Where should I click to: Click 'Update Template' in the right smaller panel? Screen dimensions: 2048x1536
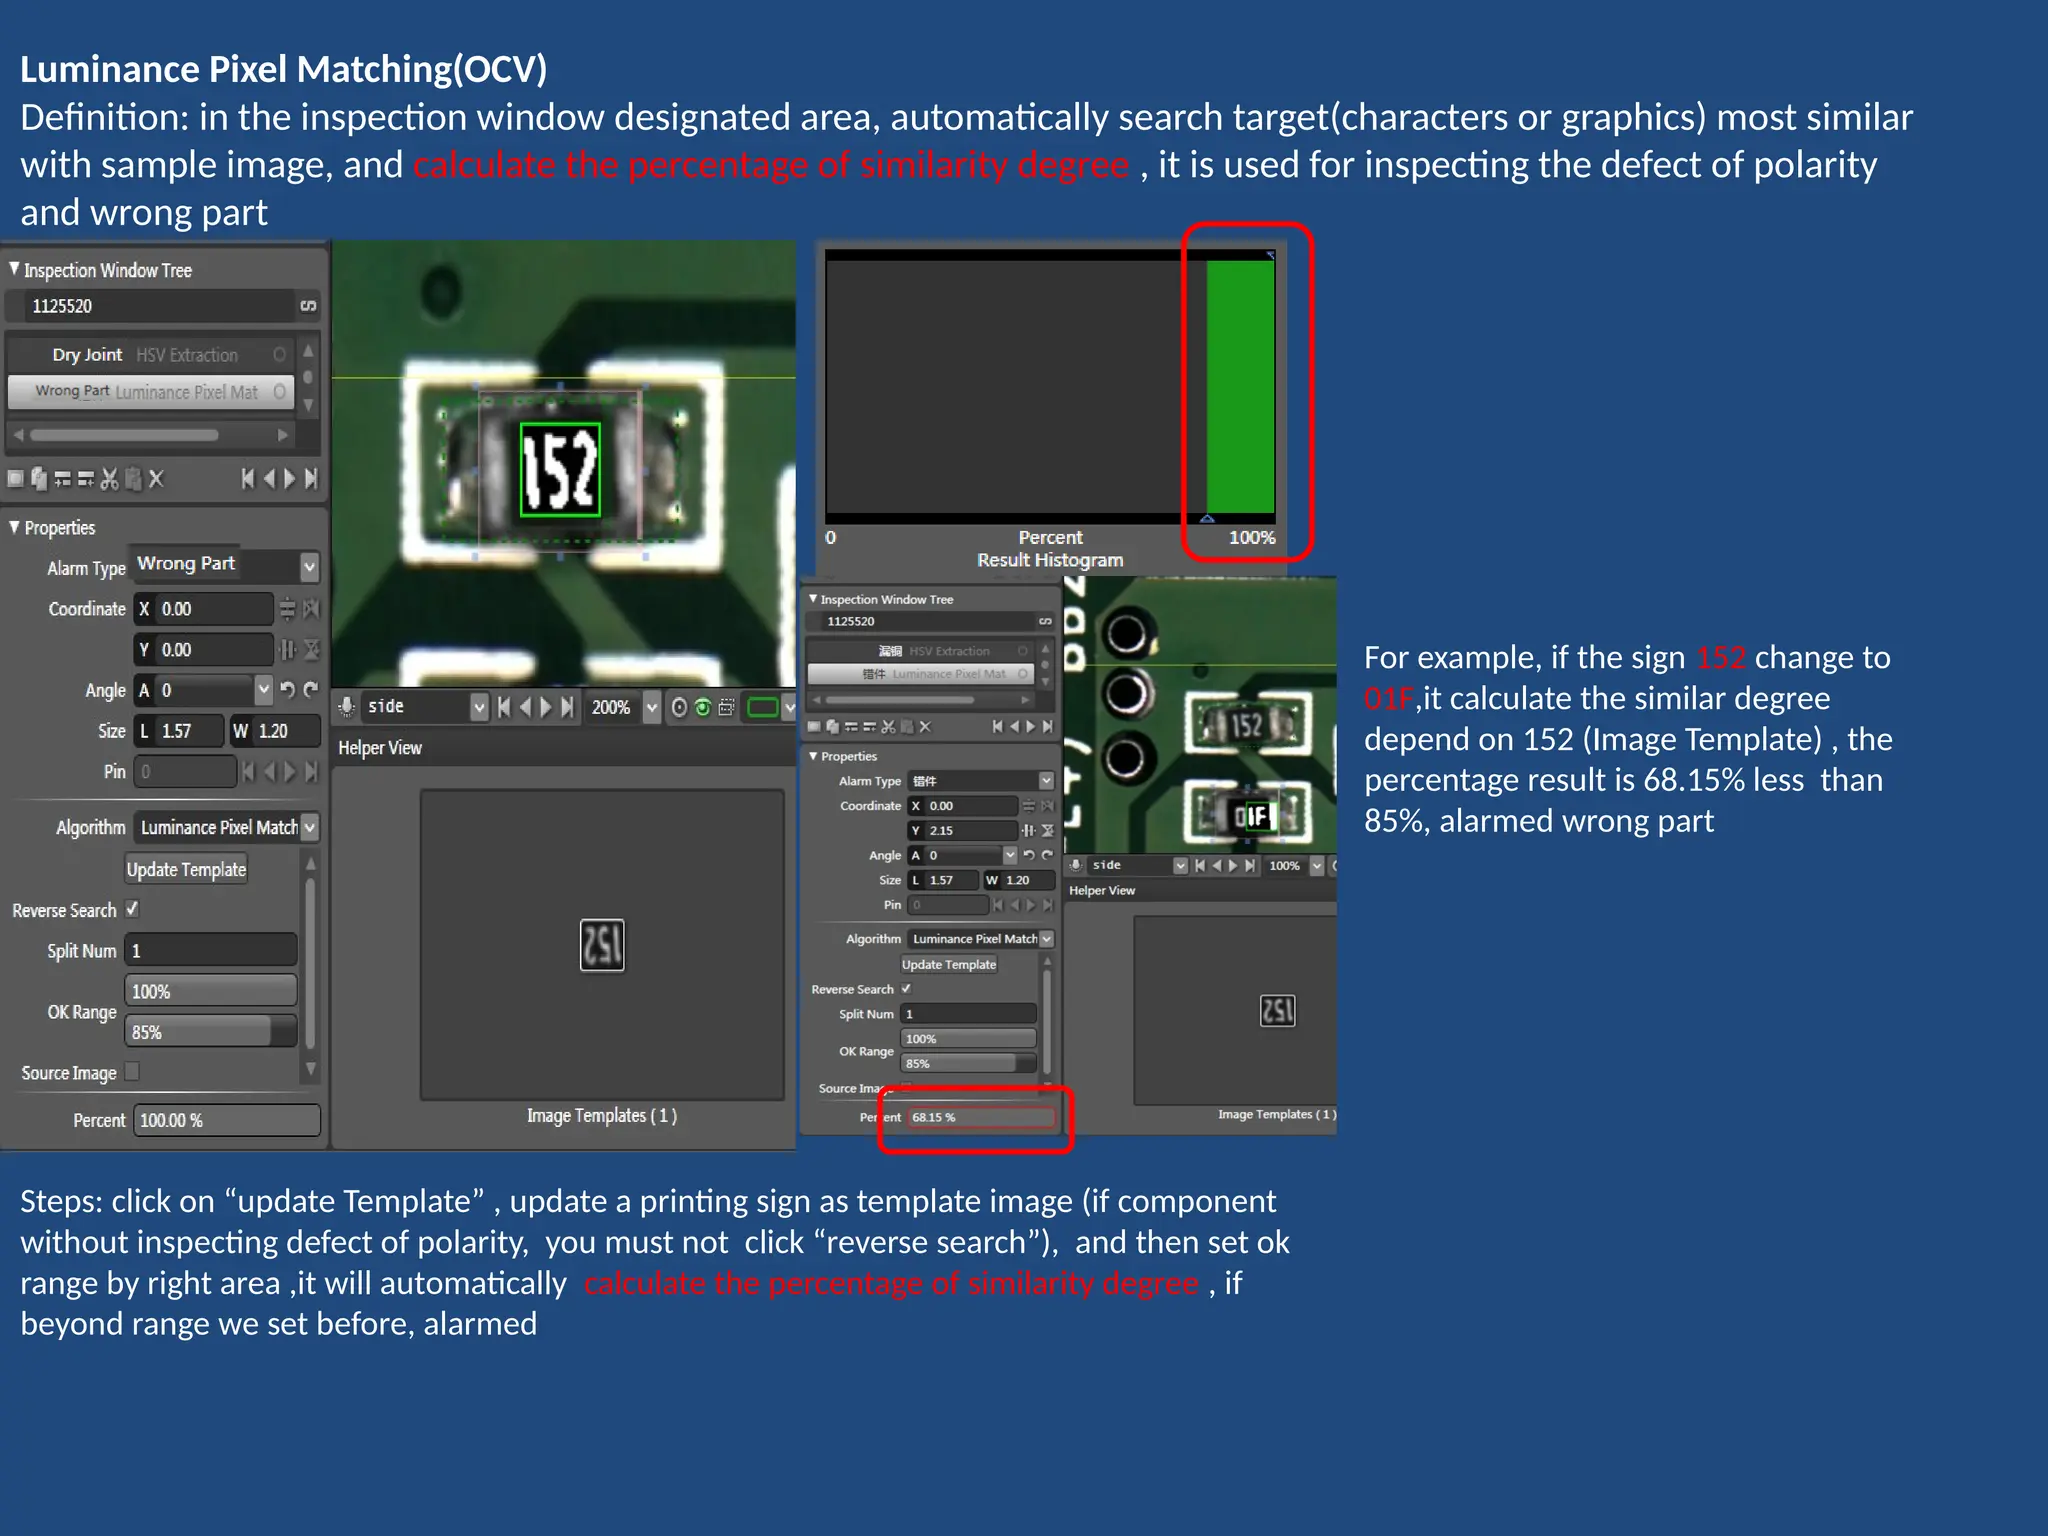pos(949,964)
